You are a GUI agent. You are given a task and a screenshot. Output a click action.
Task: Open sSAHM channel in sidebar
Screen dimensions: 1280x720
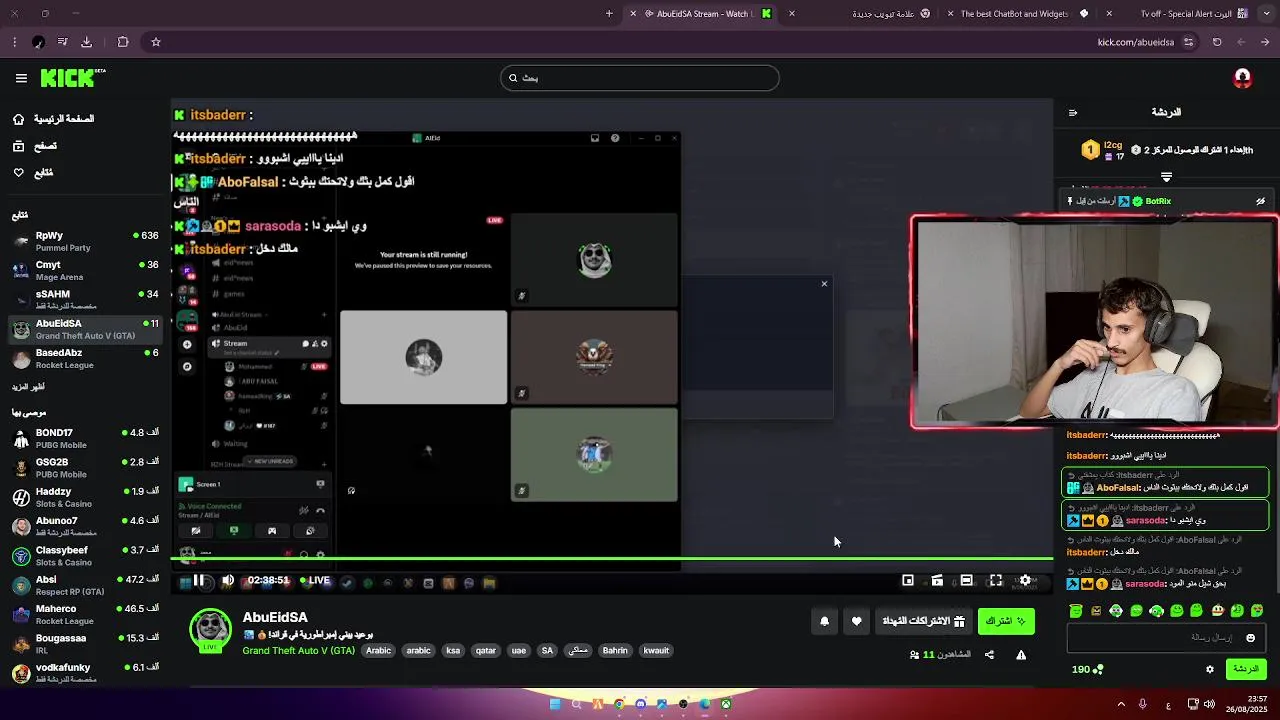click(85, 300)
